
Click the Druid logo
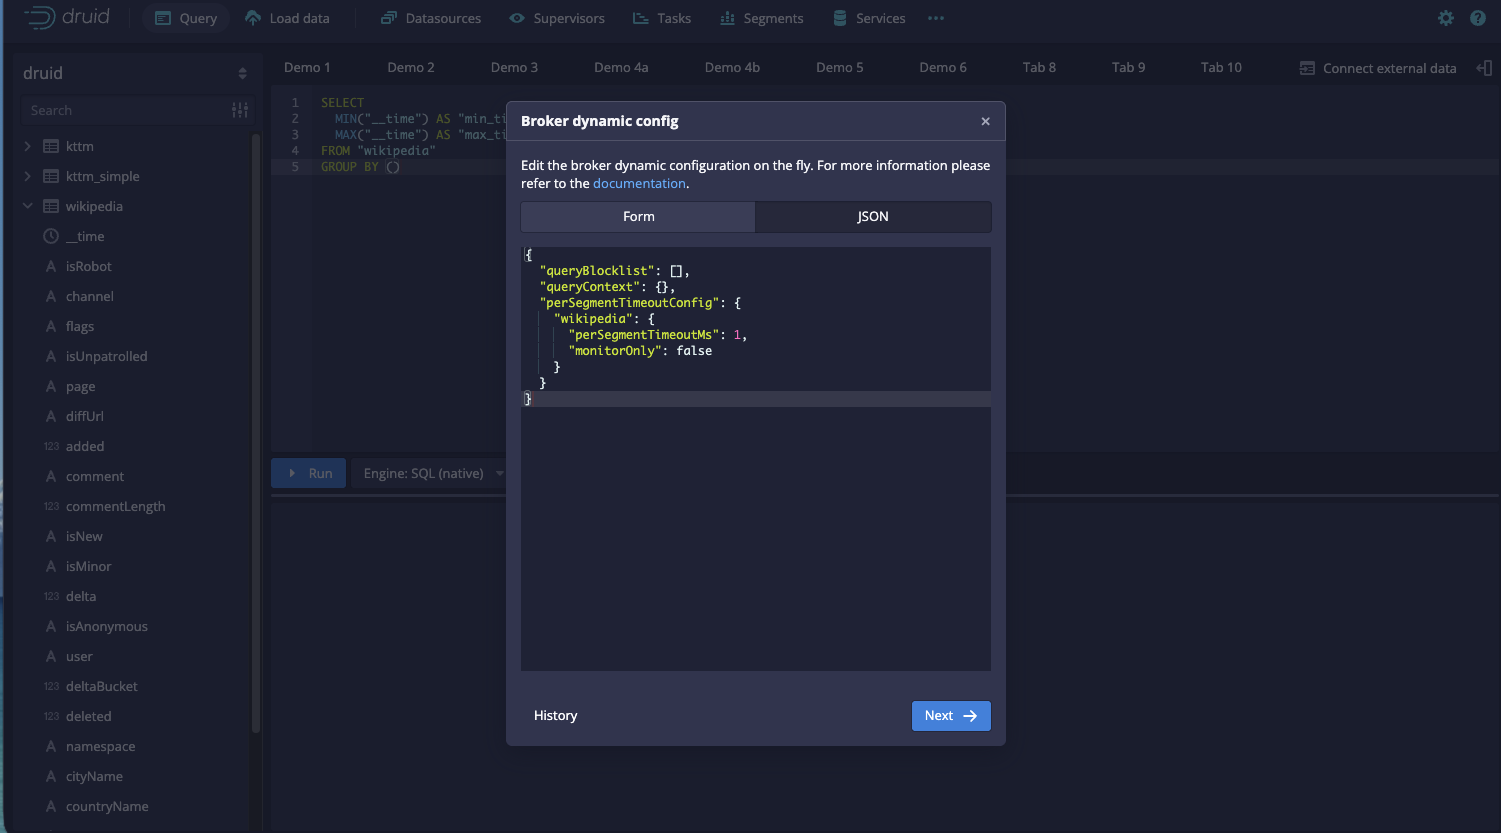(x=67, y=17)
